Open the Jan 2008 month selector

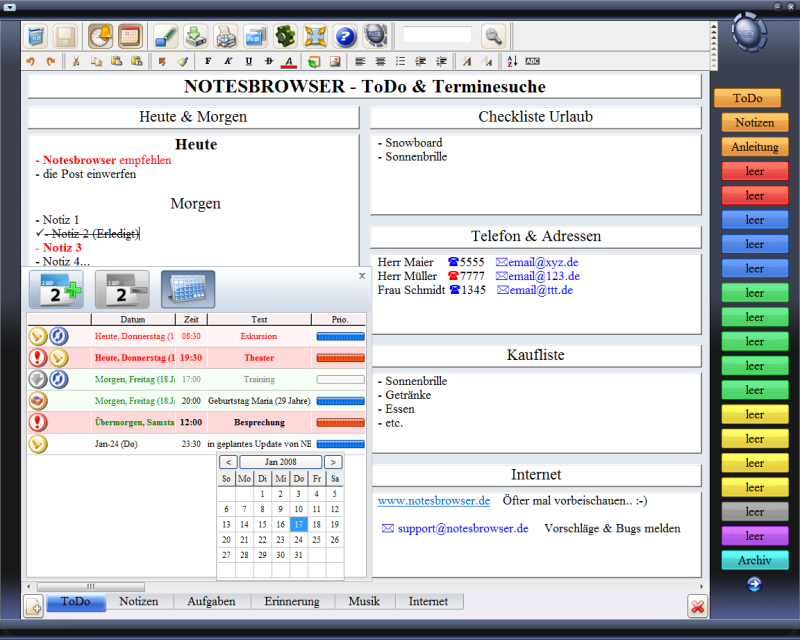click(x=280, y=462)
